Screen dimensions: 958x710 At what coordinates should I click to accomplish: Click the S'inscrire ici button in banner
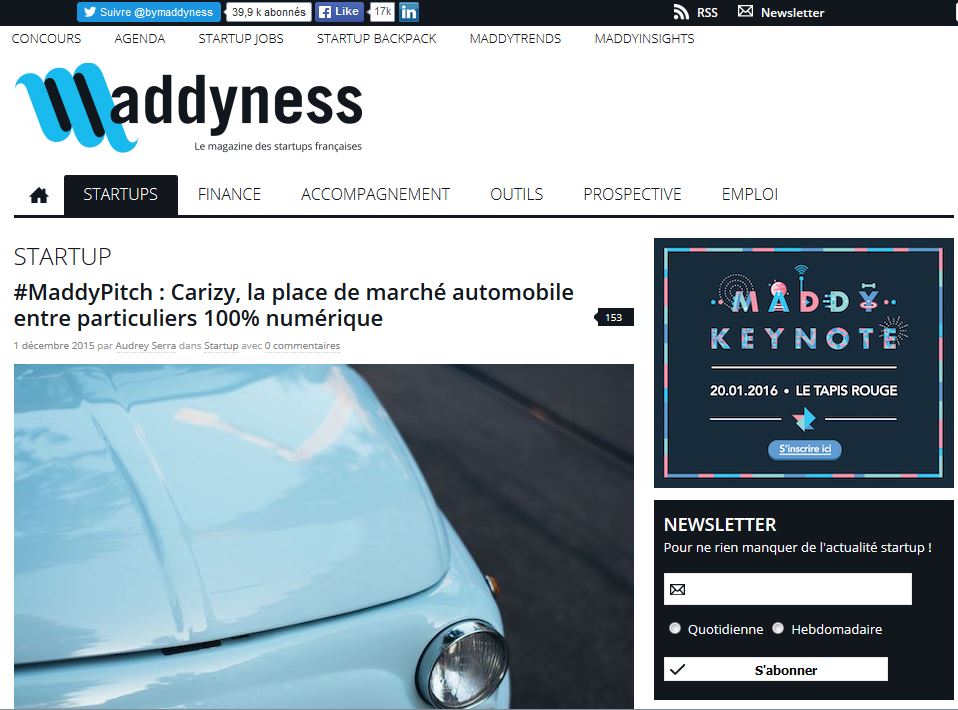coord(805,449)
